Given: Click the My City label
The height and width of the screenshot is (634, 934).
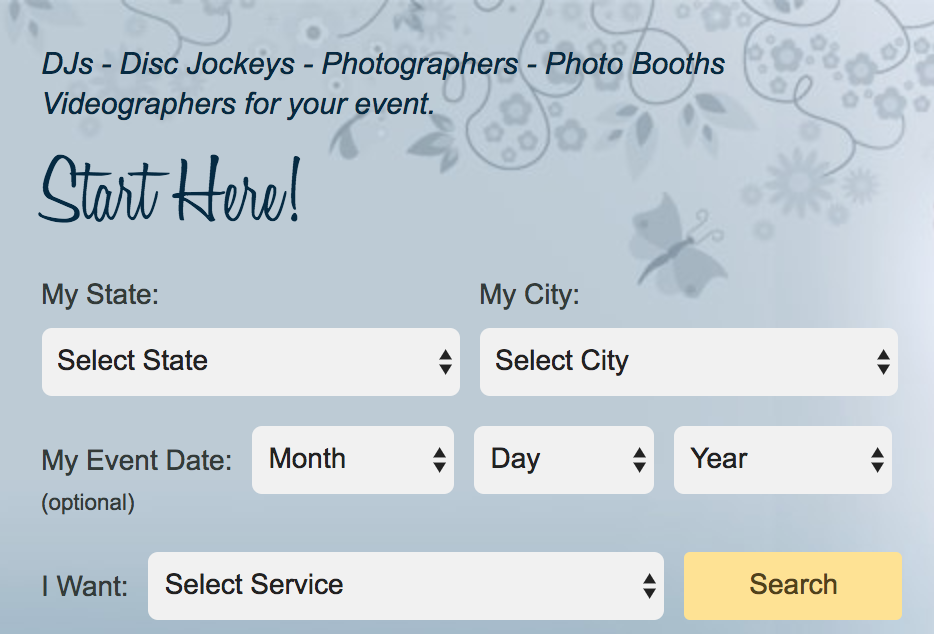Looking at the screenshot, I should coord(529,295).
